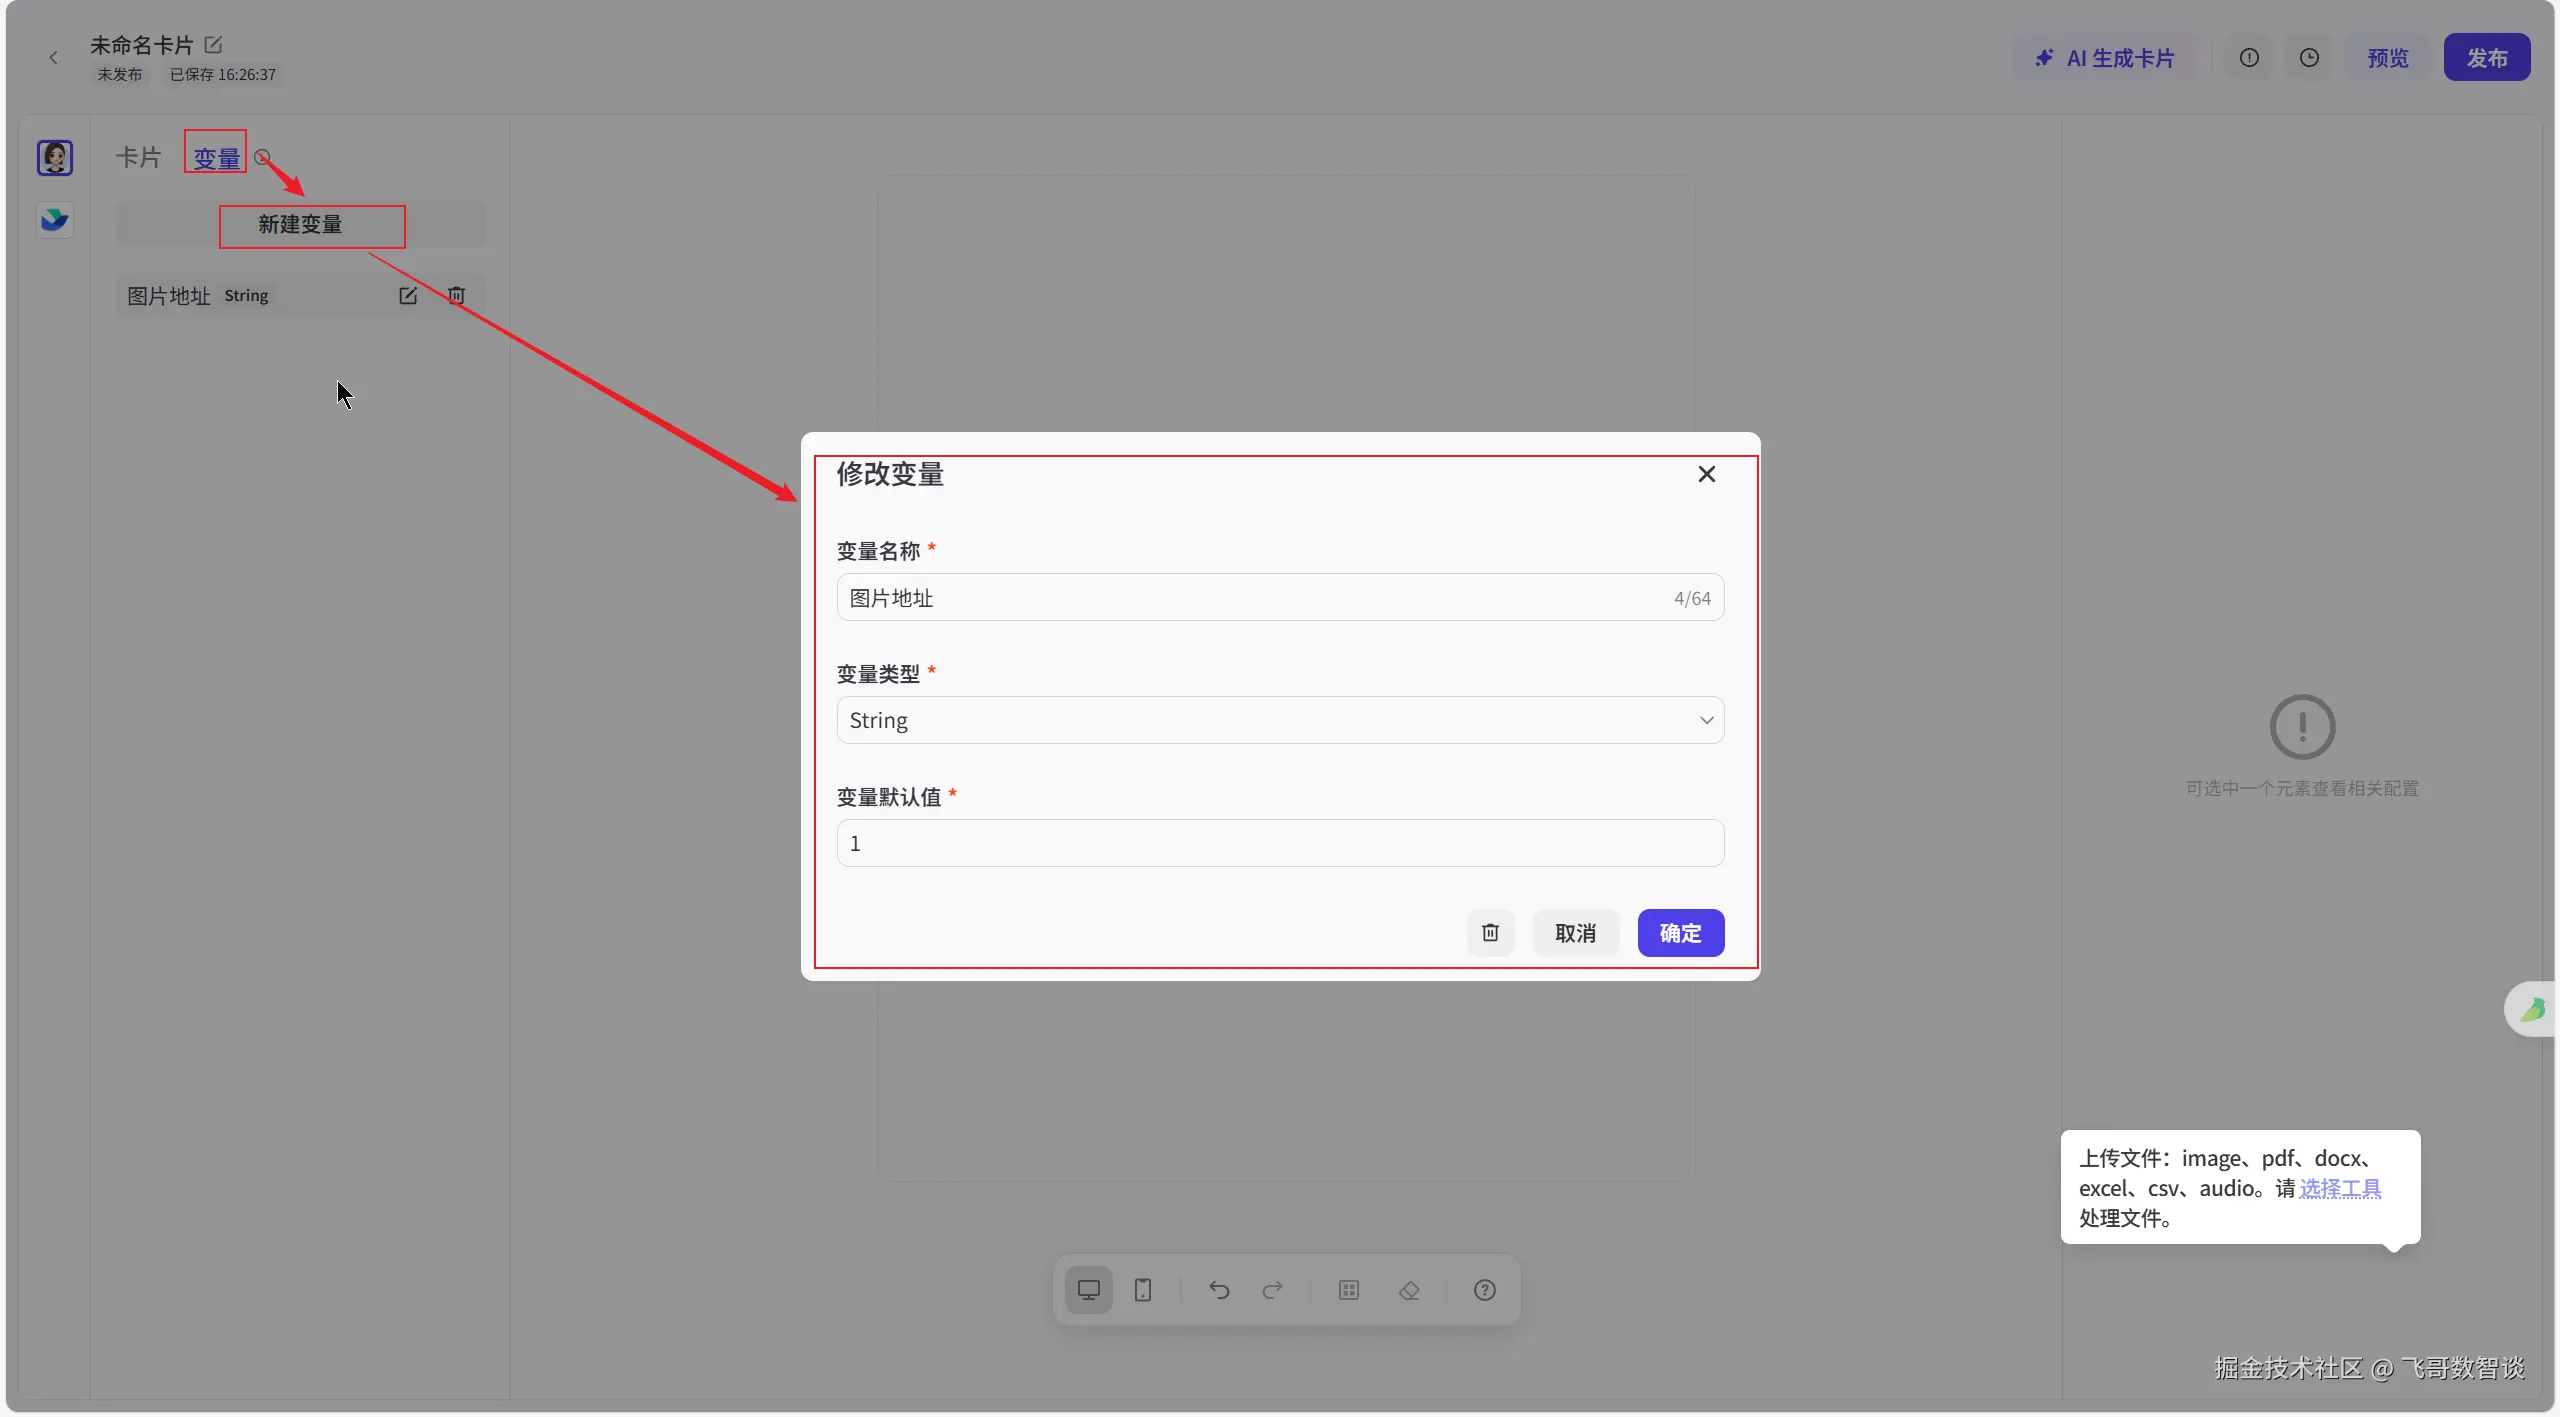Close the 修改变量 dialog
2560x1417 pixels.
(x=1706, y=474)
